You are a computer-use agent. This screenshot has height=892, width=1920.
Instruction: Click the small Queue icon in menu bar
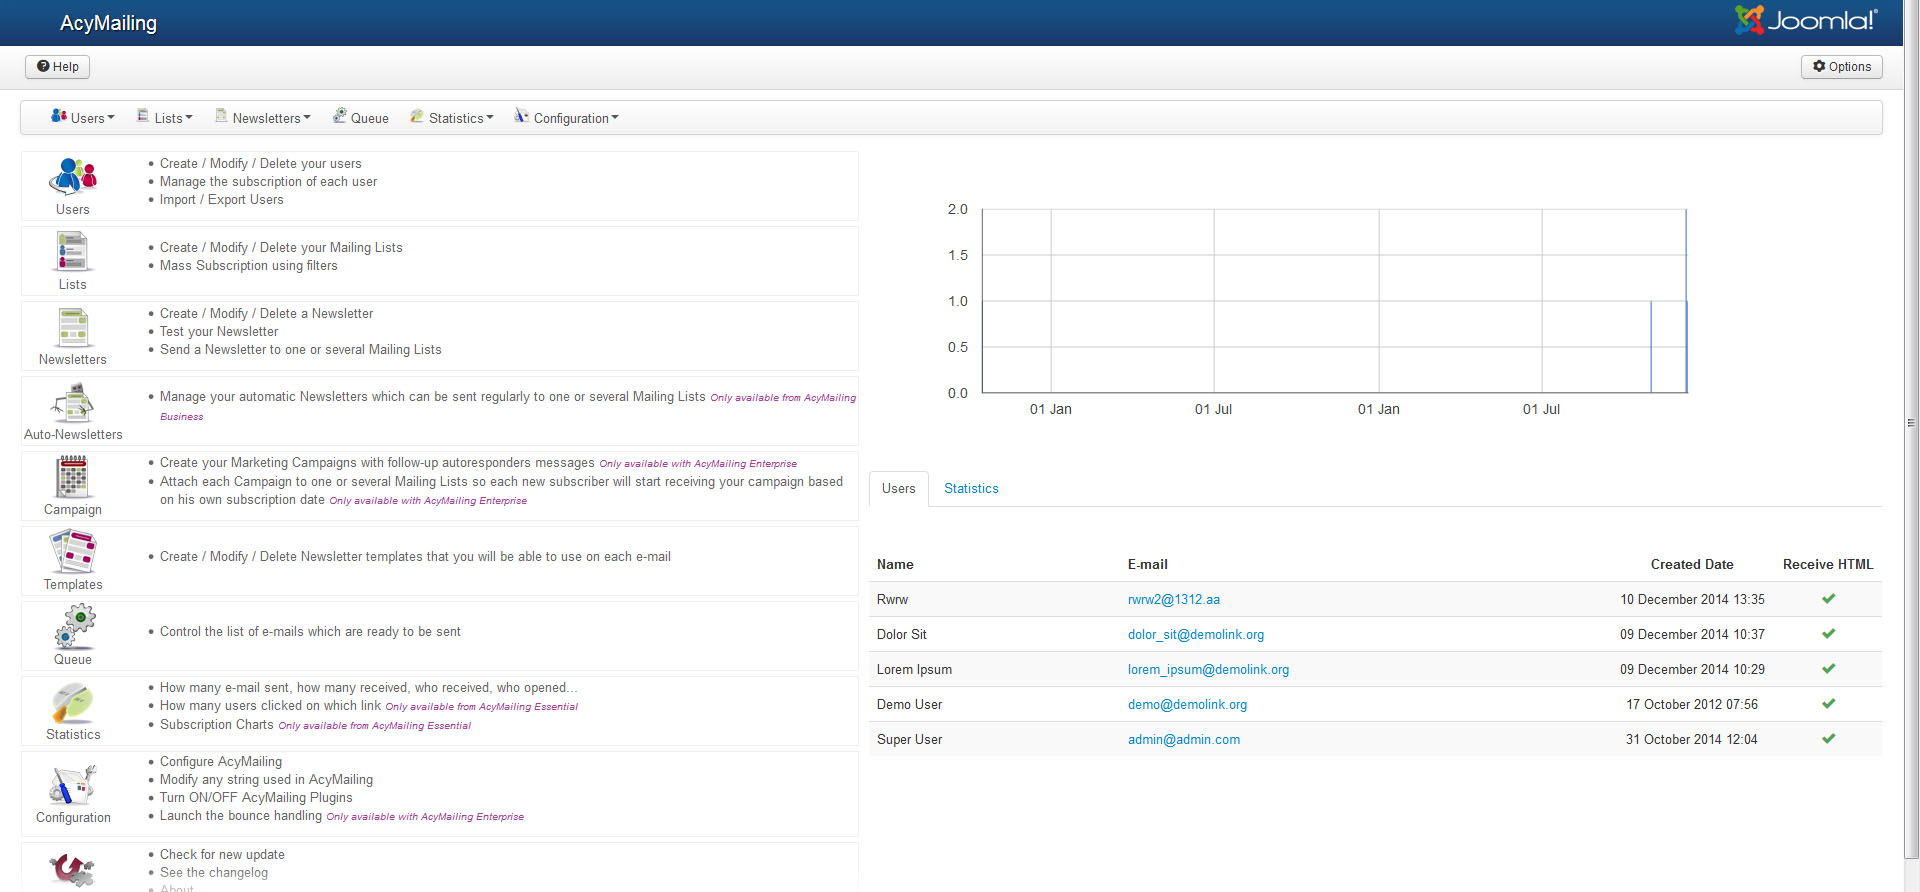340,116
